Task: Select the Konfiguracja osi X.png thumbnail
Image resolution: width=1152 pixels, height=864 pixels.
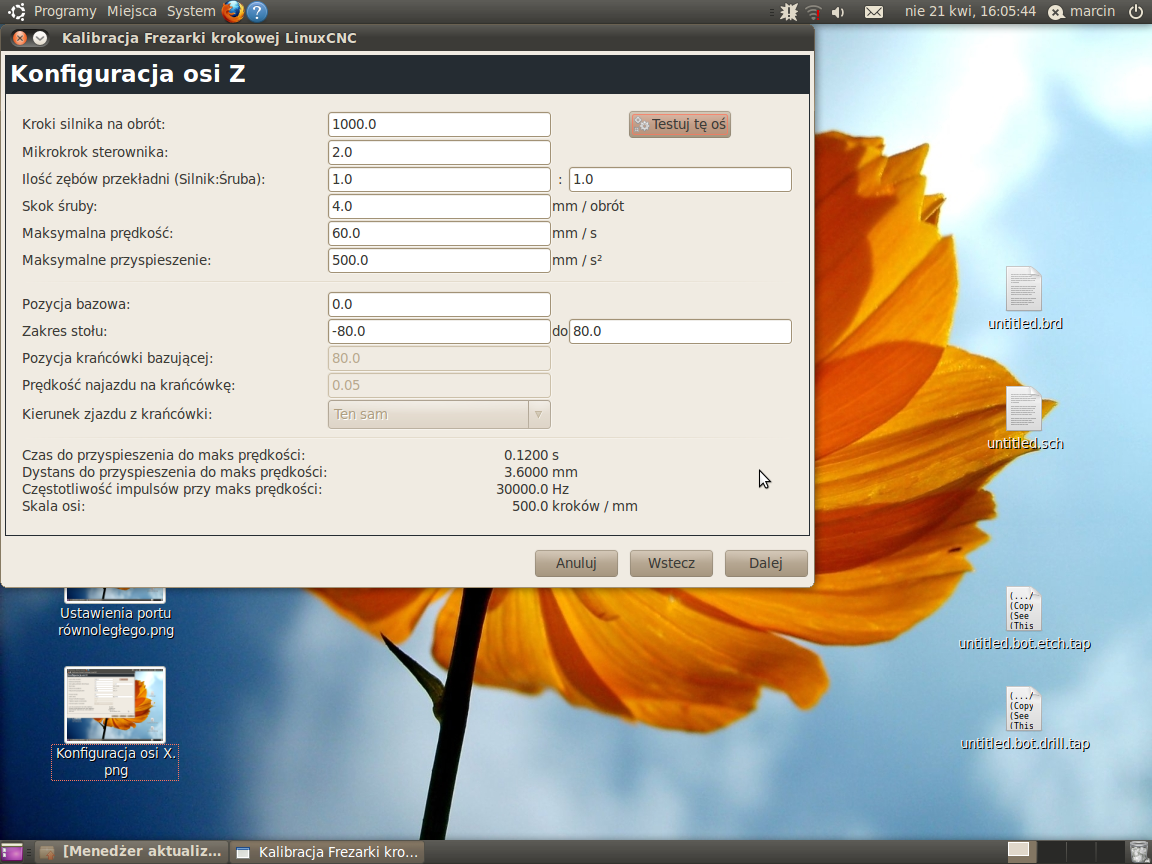Action: click(115, 705)
